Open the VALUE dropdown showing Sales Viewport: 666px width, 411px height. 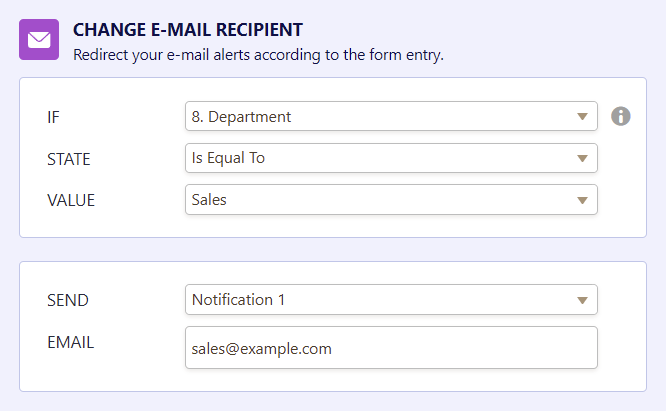[x=380, y=199]
